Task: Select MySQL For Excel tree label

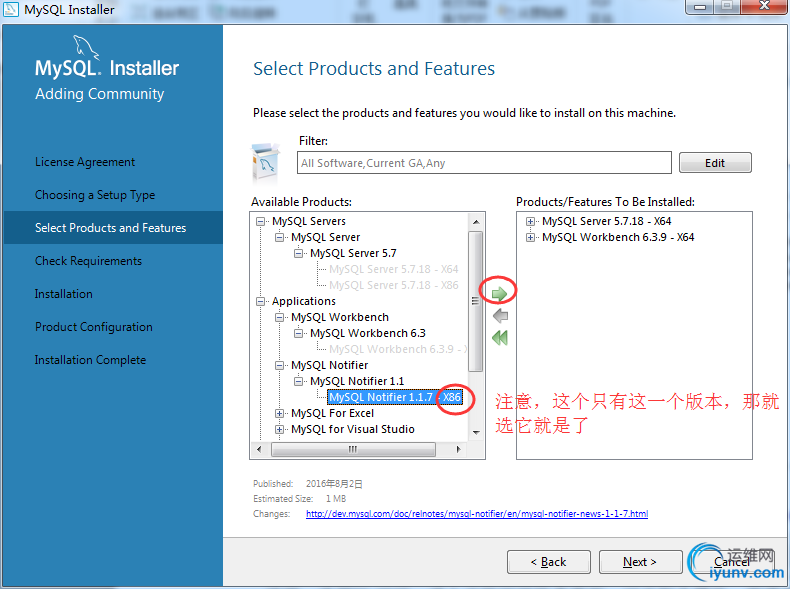Action: coord(333,413)
